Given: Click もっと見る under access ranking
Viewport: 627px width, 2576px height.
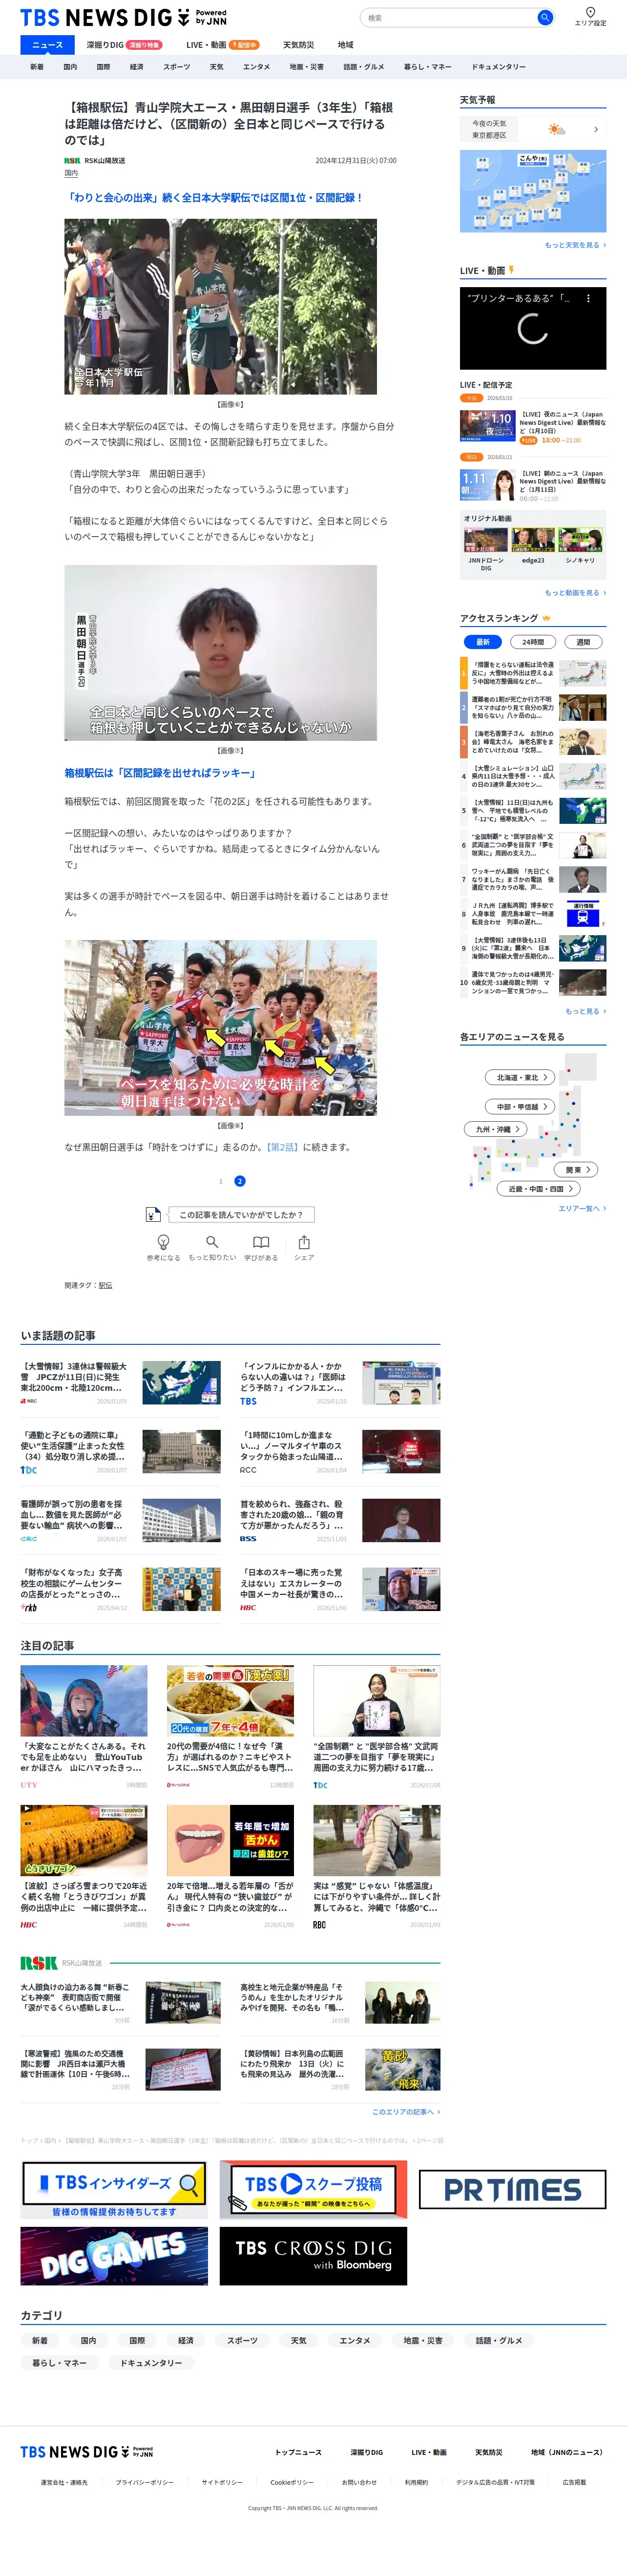Looking at the screenshot, I should pyautogui.click(x=585, y=1011).
